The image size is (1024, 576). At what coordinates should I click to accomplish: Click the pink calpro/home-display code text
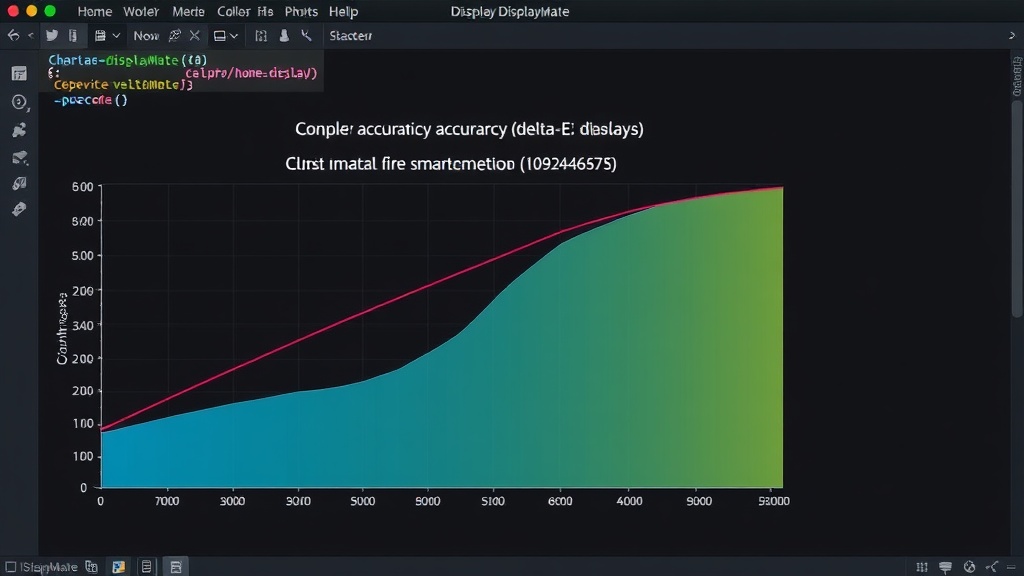click(x=251, y=73)
